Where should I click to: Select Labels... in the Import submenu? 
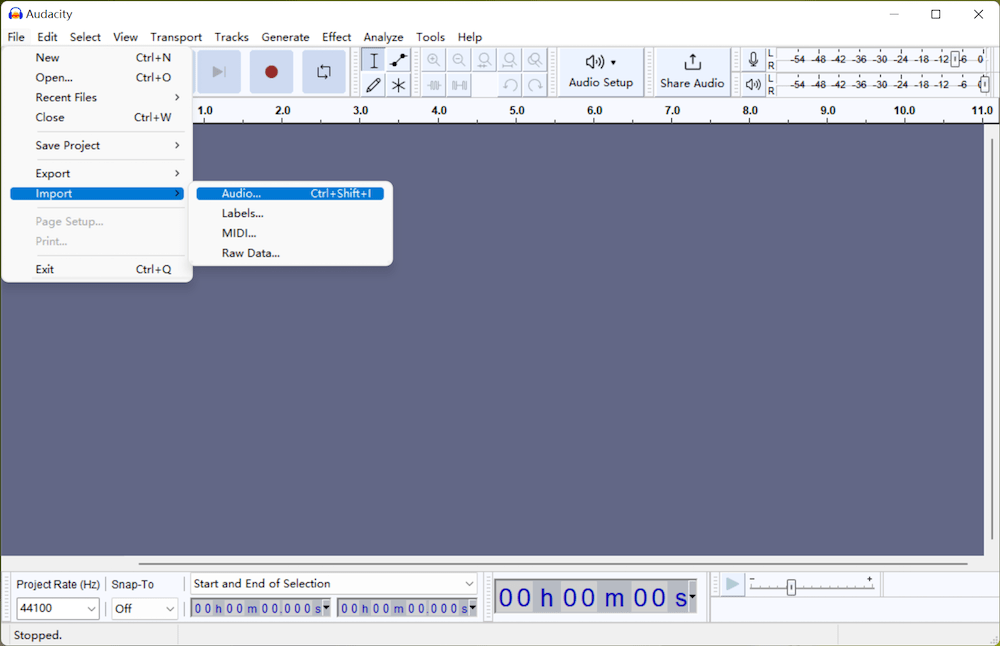(290, 213)
